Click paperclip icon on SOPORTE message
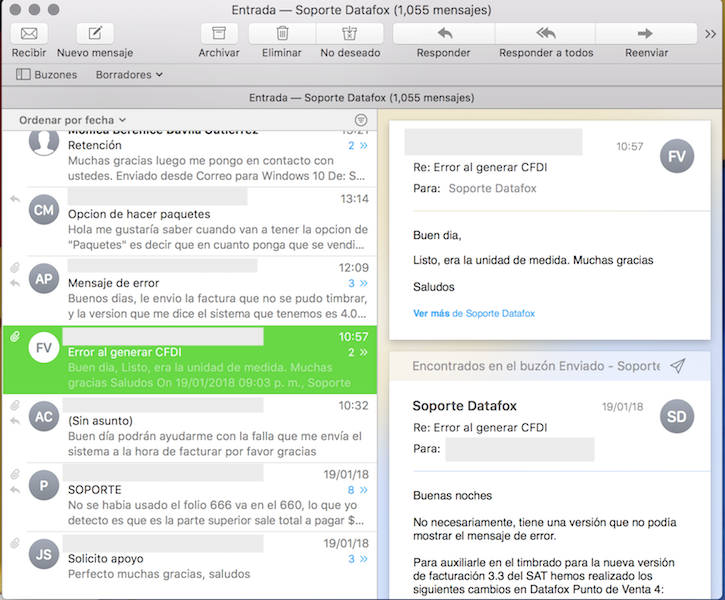 click(15, 474)
